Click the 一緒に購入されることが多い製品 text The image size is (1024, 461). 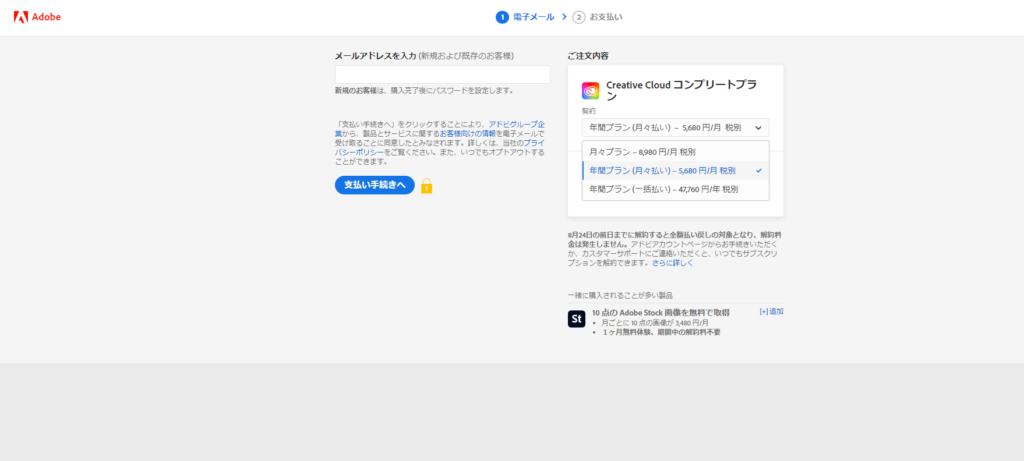coord(620,296)
